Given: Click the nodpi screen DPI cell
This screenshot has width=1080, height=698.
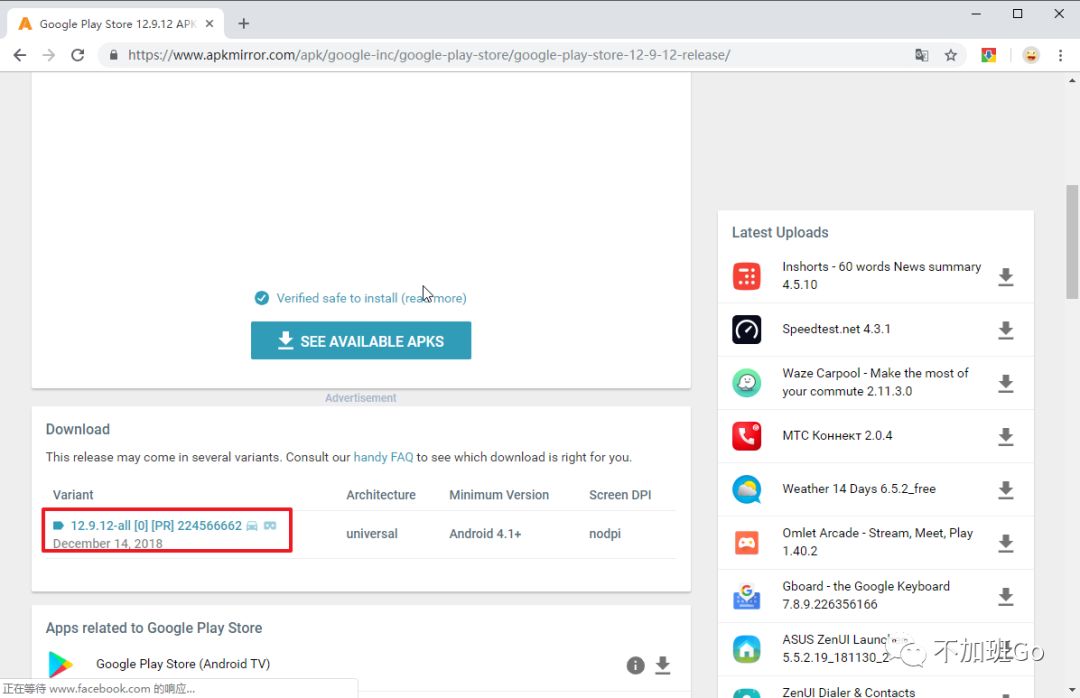Looking at the screenshot, I should 605,534.
